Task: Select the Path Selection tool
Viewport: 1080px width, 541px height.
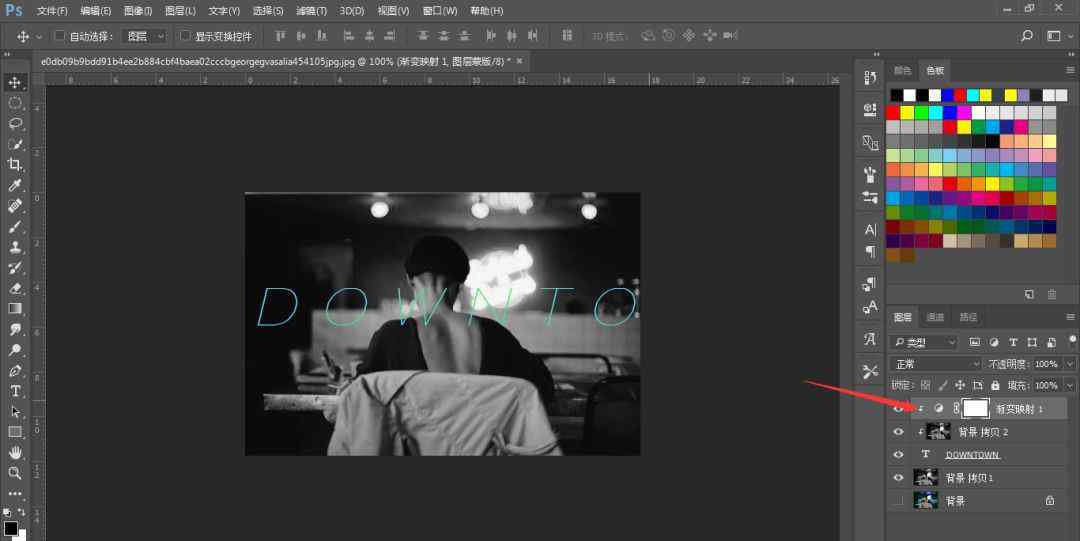Action: click(x=14, y=411)
